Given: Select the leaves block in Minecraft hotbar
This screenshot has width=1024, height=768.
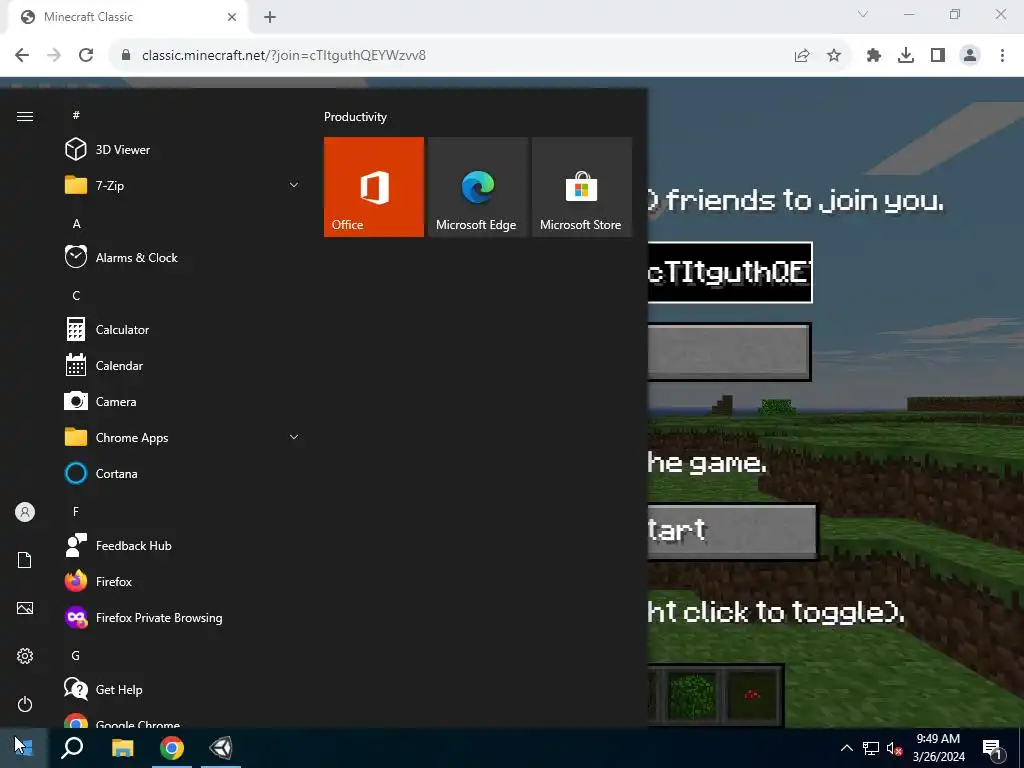Looking at the screenshot, I should (x=692, y=696).
